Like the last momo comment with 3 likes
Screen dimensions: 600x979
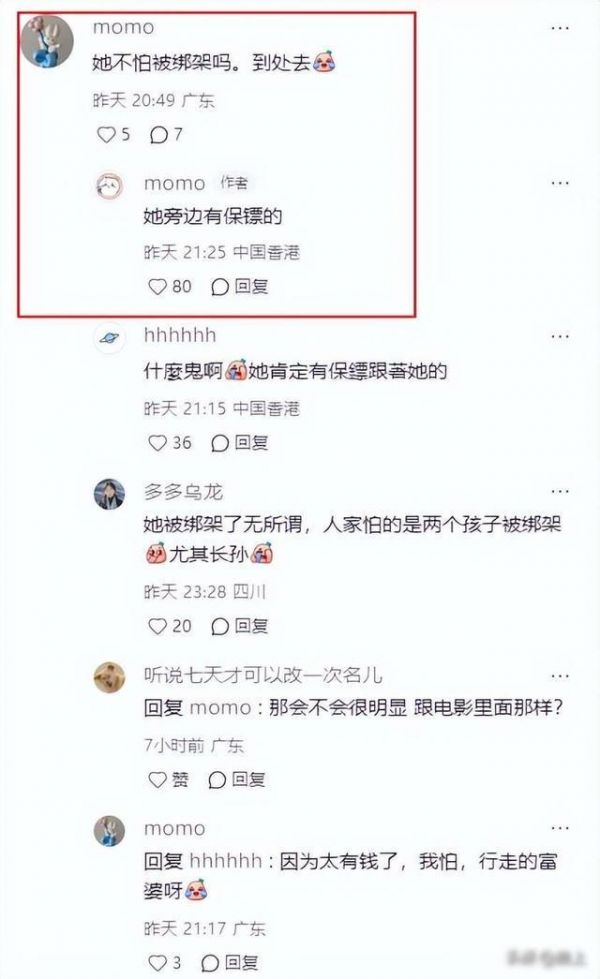point(165,963)
